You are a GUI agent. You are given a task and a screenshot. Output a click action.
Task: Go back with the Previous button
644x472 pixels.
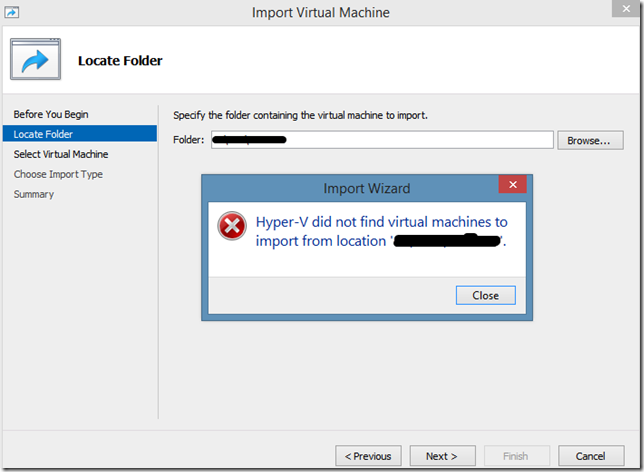click(368, 456)
